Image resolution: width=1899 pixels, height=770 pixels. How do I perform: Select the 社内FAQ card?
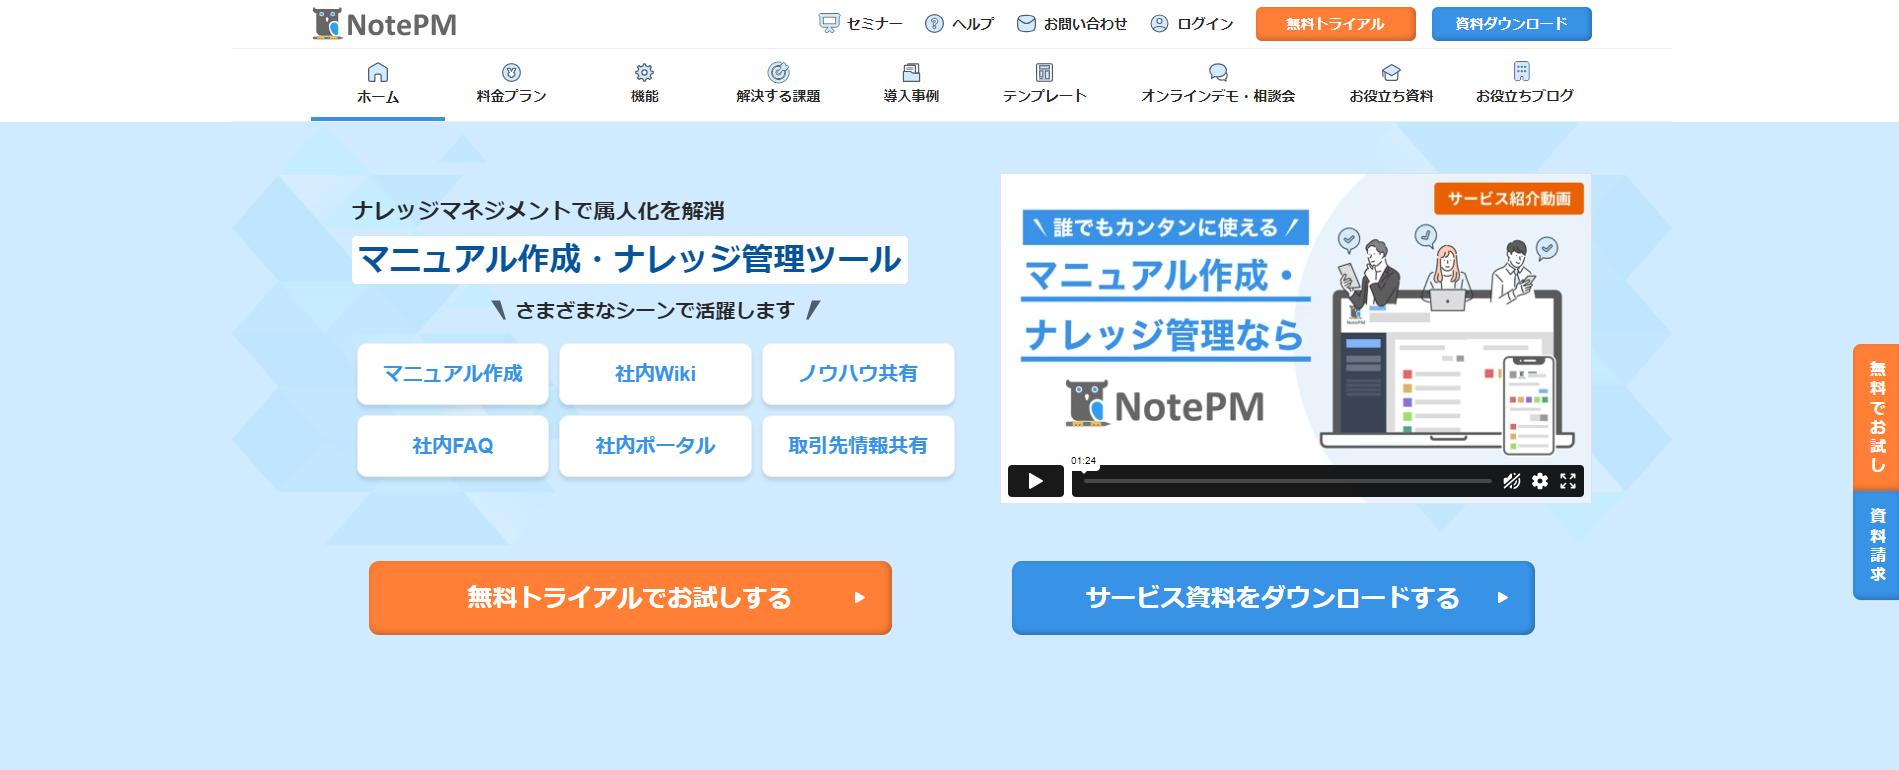point(453,446)
